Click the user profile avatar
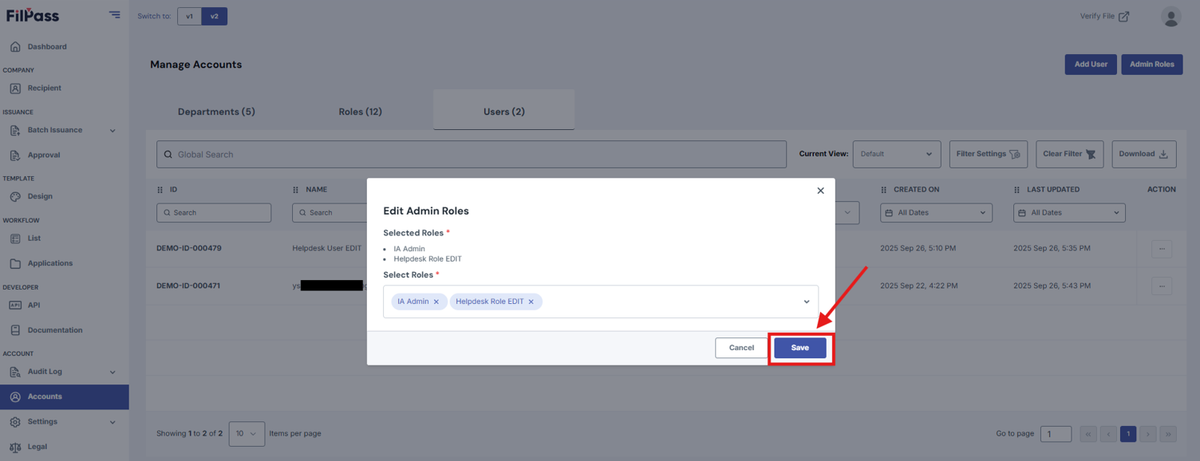 [1171, 16]
